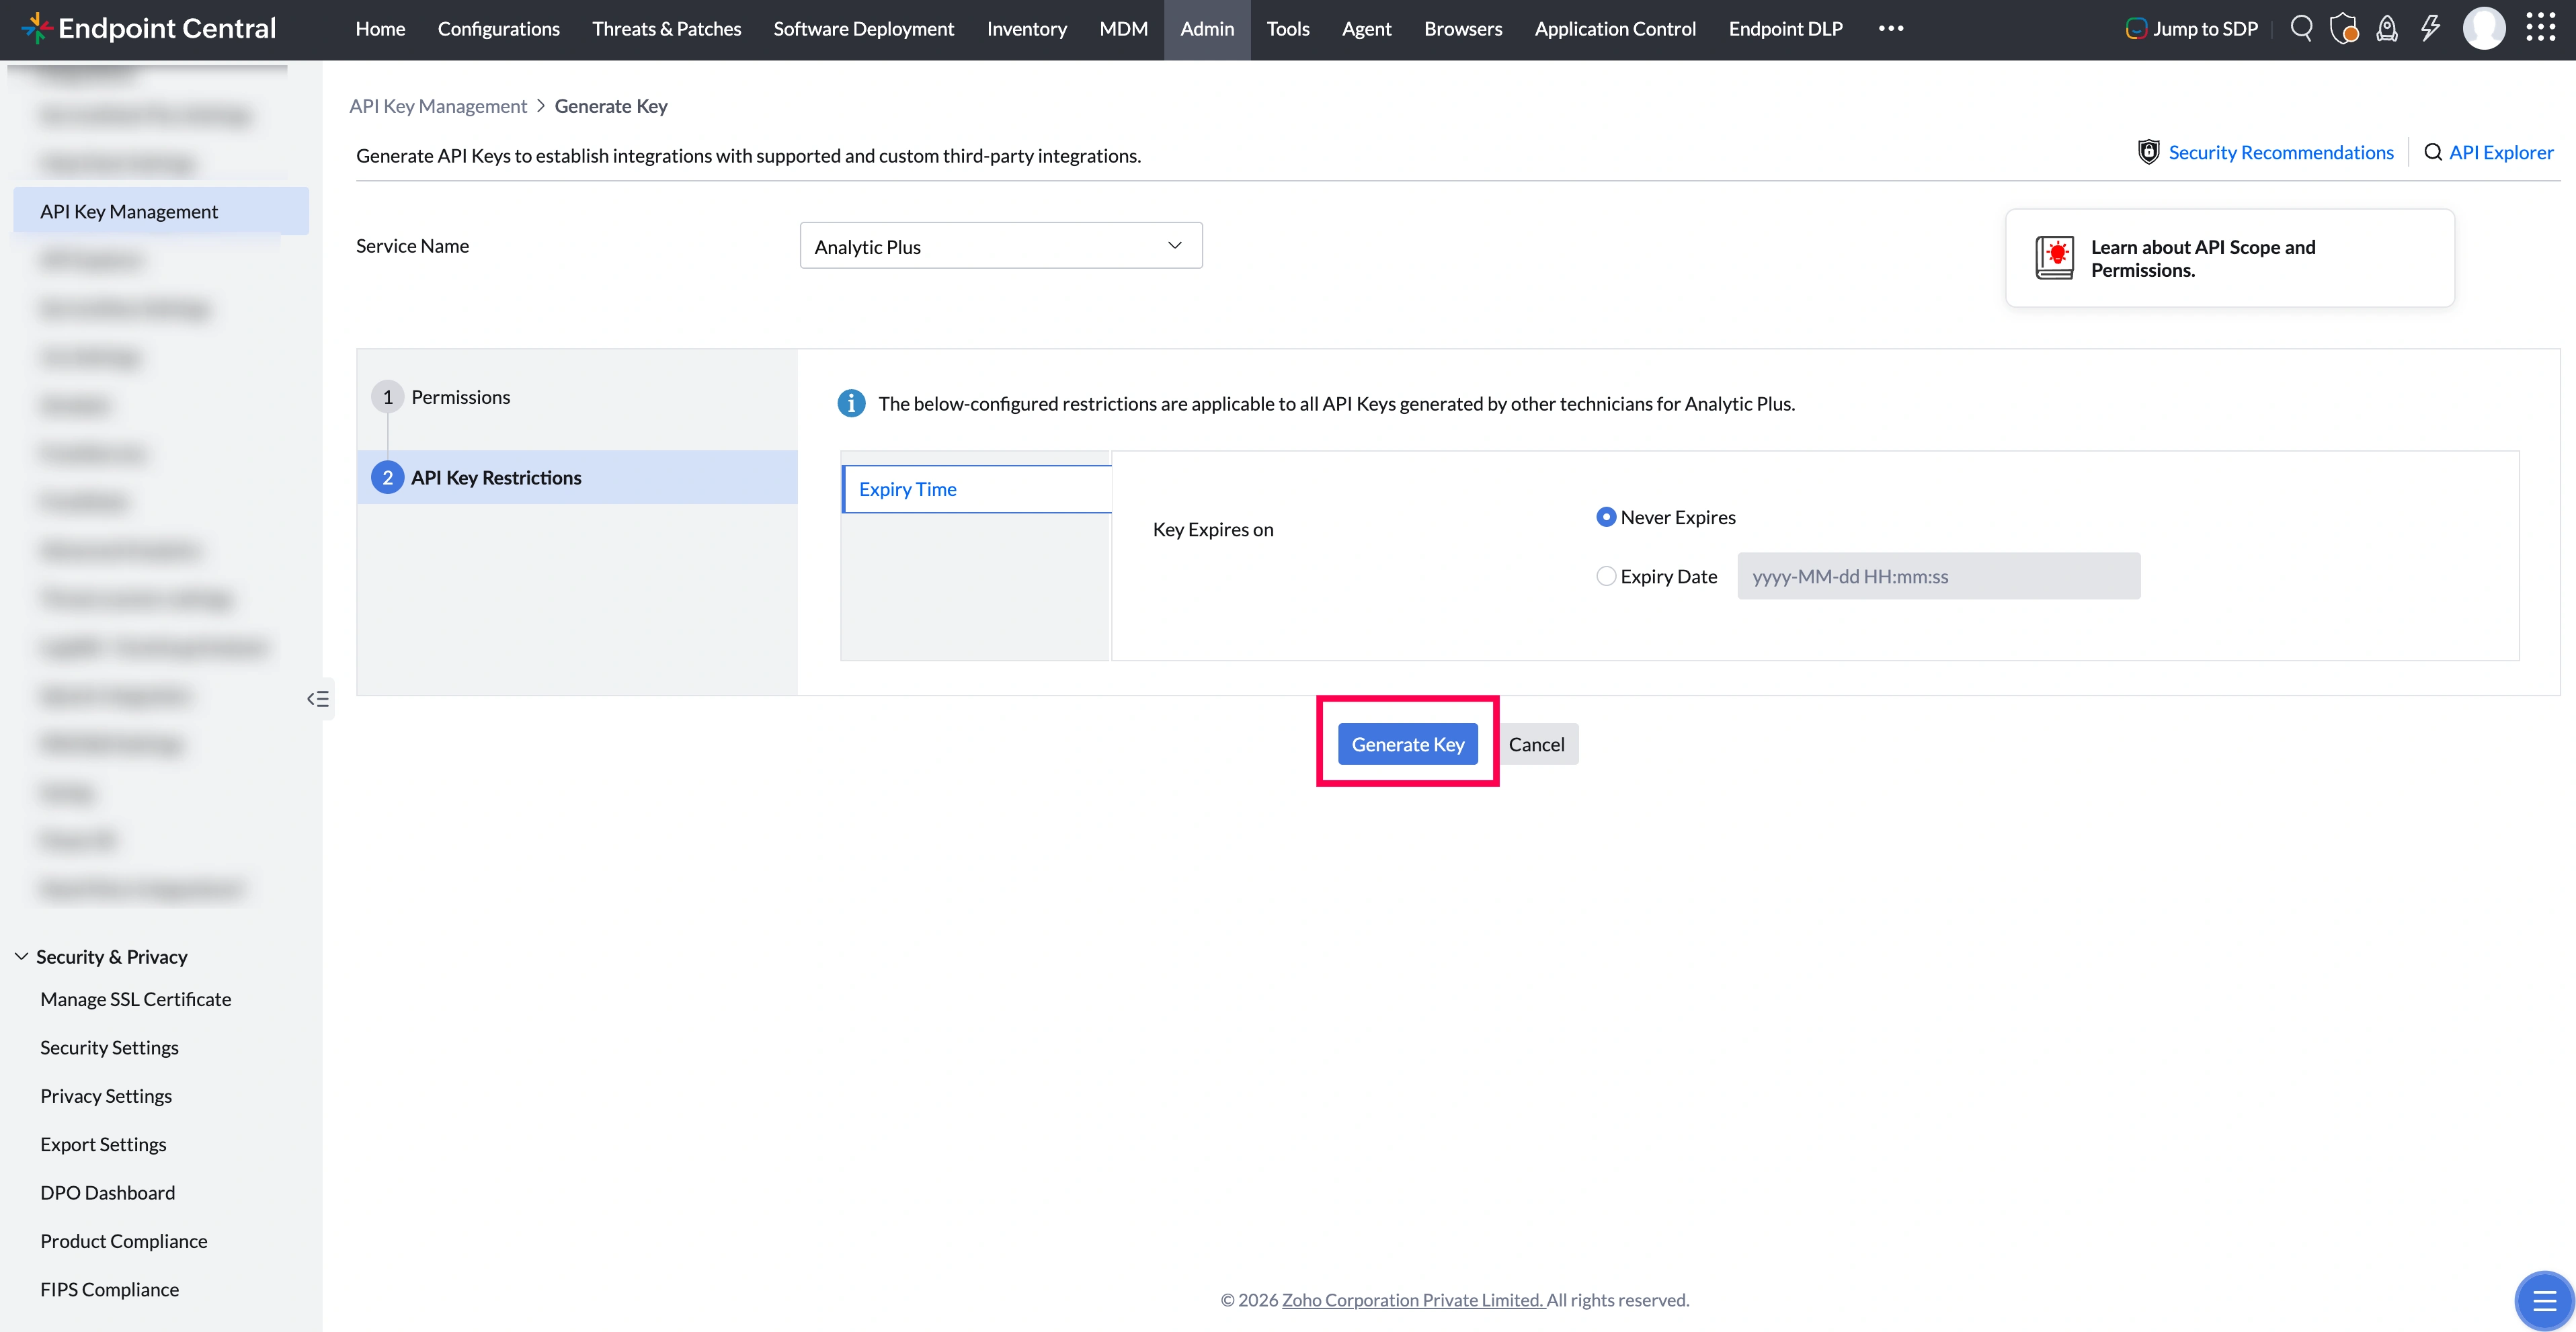Select step 2 API Key Restrictions
The image size is (2576, 1332).
577,477
